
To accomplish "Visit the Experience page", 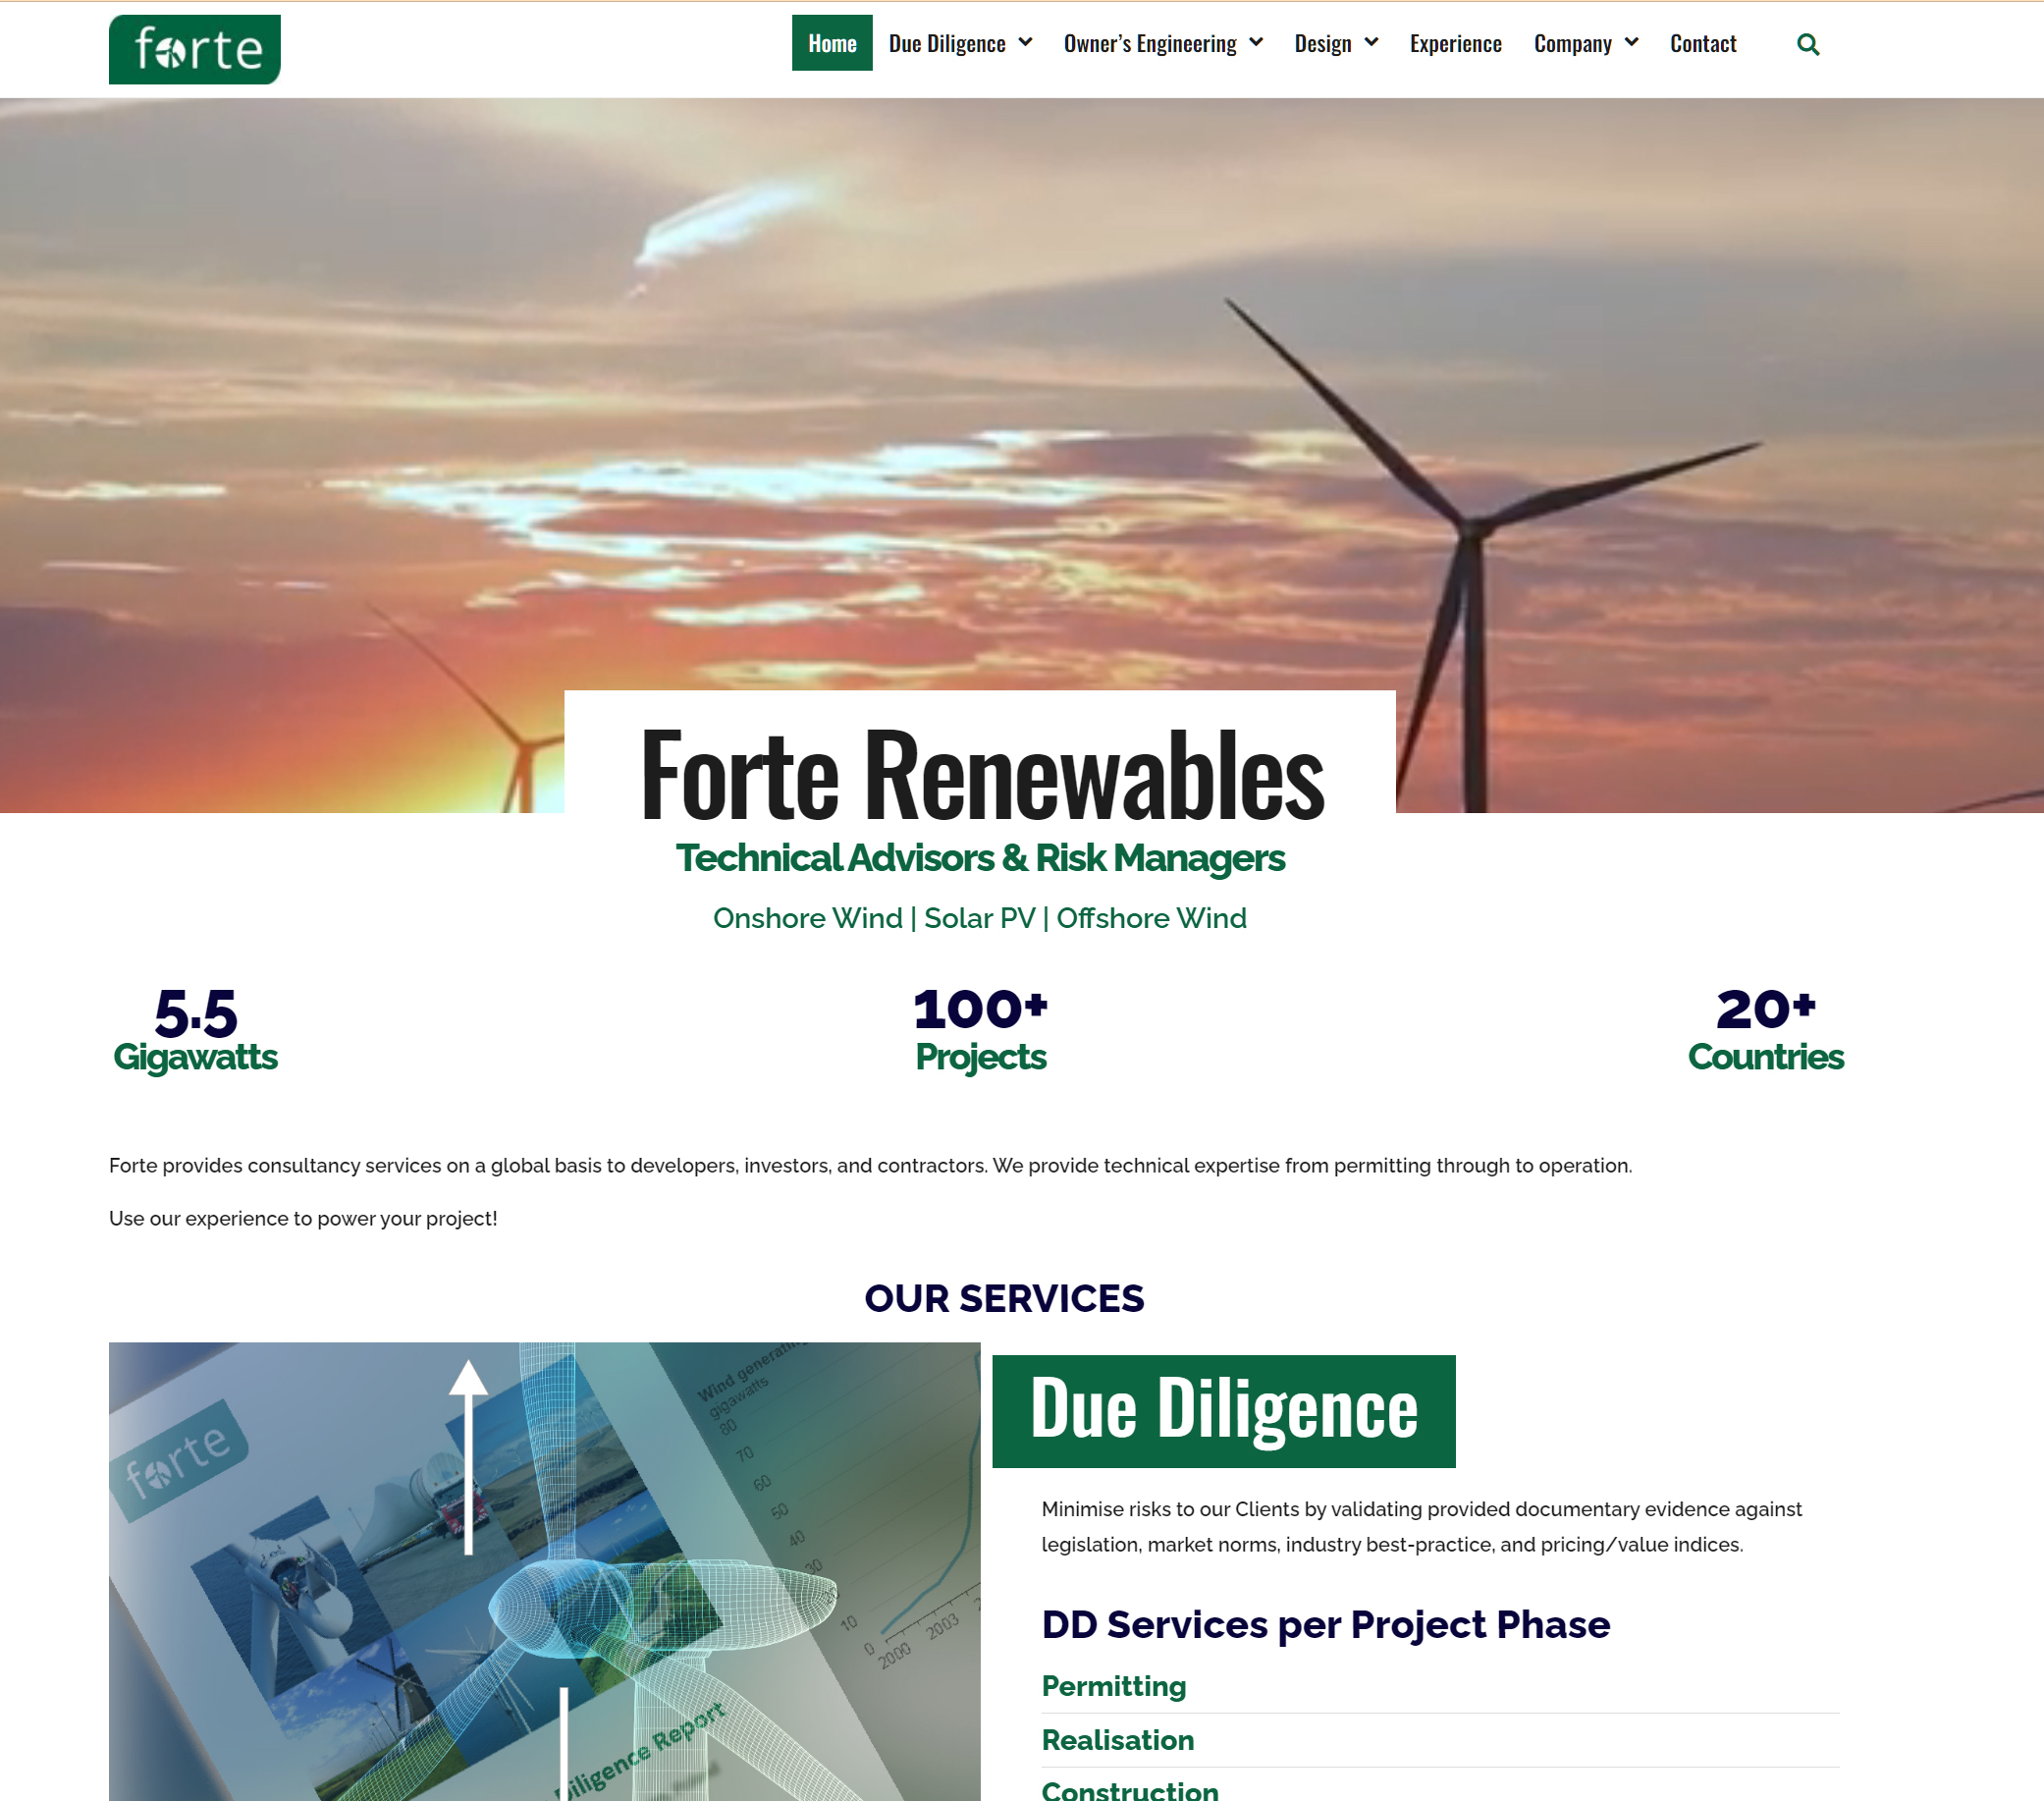I will 1456,44.
